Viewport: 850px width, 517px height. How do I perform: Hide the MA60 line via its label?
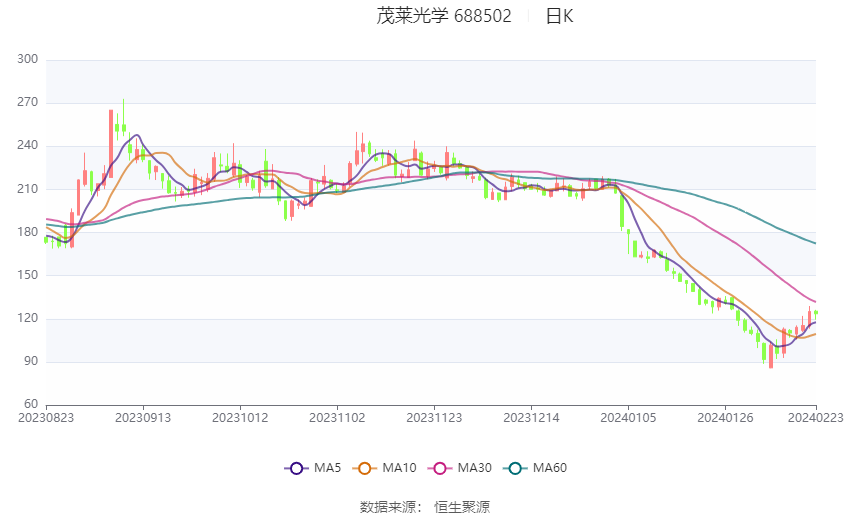(550, 468)
